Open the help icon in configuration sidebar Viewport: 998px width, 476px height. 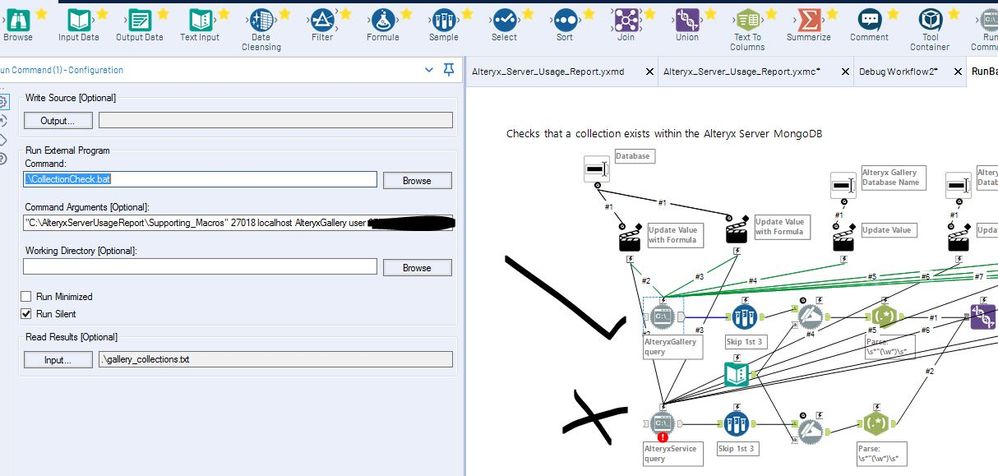pyautogui.click(x=3, y=158)
